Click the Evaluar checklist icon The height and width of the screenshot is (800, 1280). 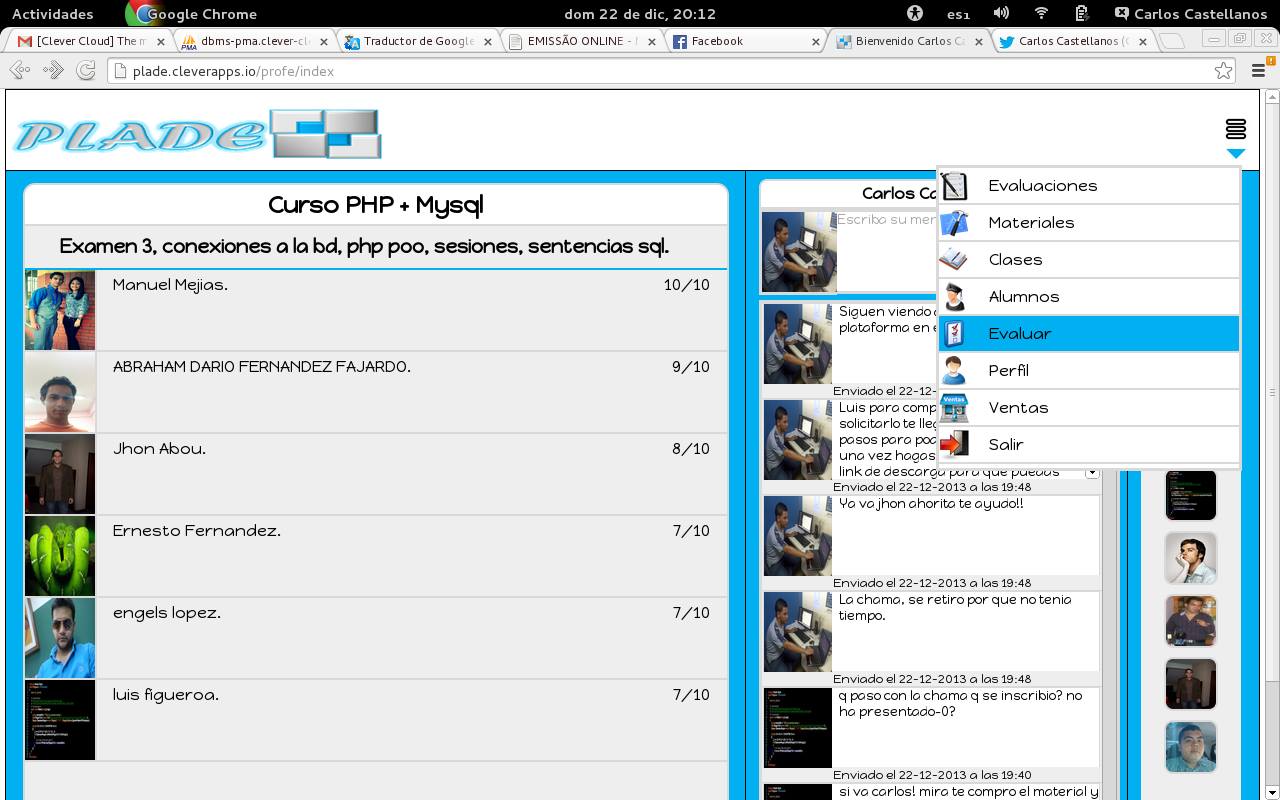pyautogui.click(x=954, y=333)
